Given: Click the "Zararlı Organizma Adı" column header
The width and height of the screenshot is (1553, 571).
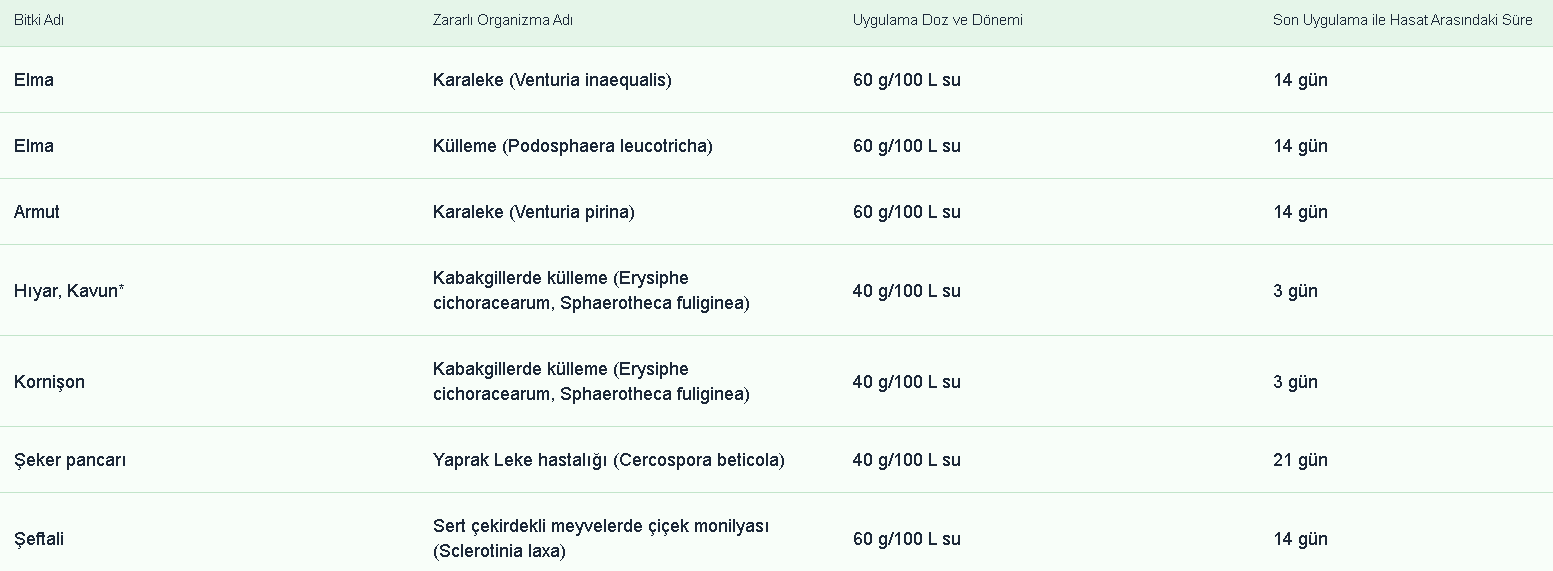Looking at the screenshot, I should 502,20.
